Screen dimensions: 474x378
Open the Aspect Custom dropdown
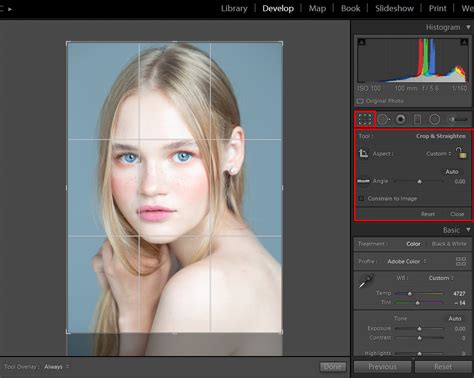point(439,154)
